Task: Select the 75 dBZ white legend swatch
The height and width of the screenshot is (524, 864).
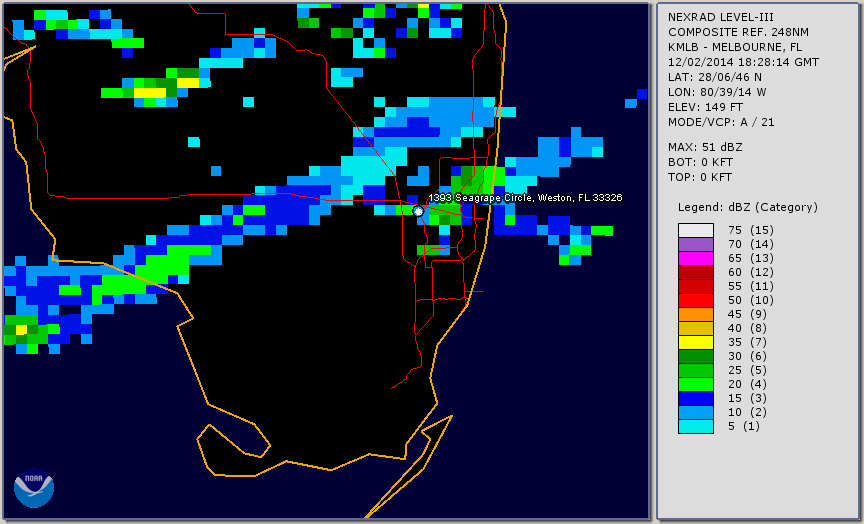Action: tap(696, 230)
